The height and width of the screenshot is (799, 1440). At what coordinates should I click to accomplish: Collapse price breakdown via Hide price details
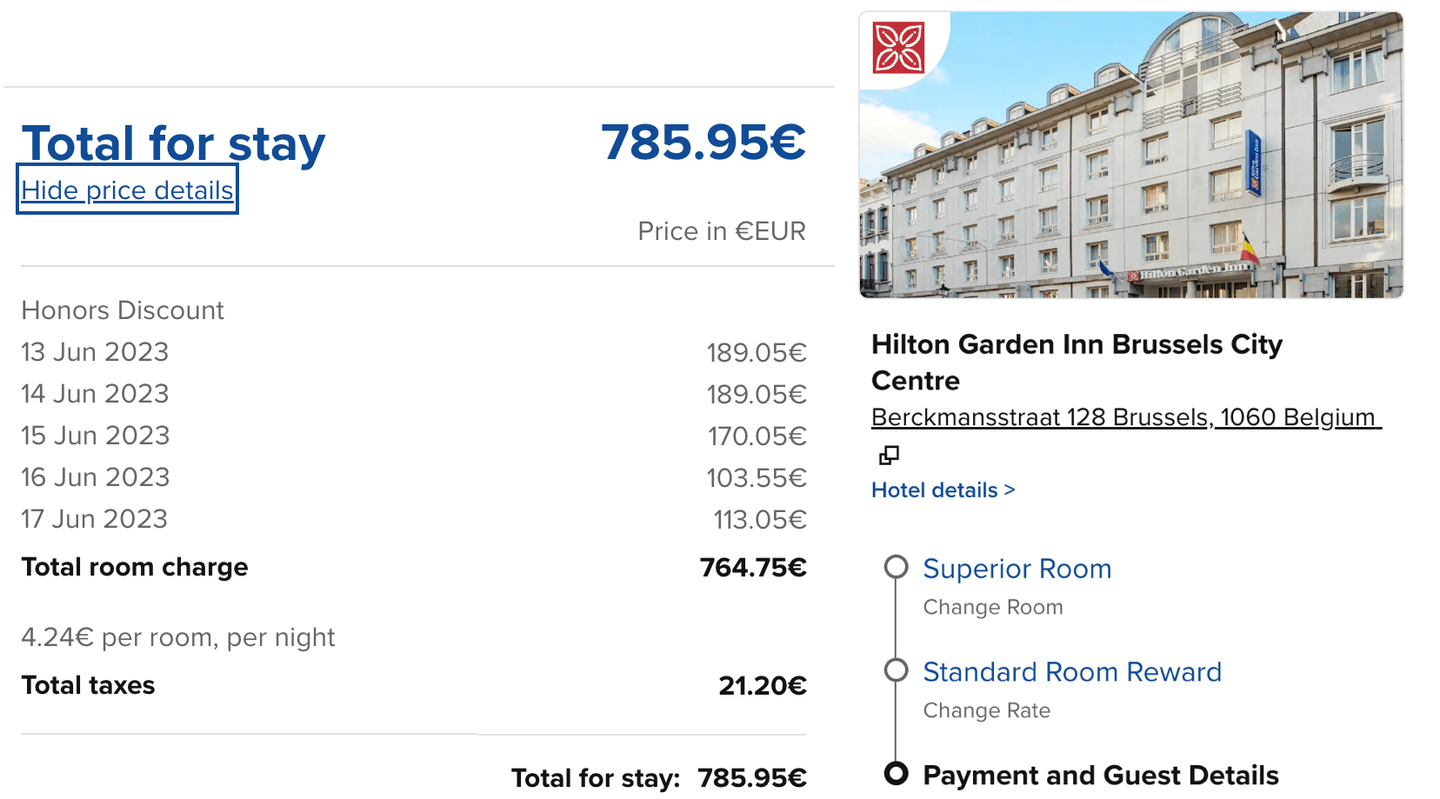pyautogui.click(x=127, y=190)
